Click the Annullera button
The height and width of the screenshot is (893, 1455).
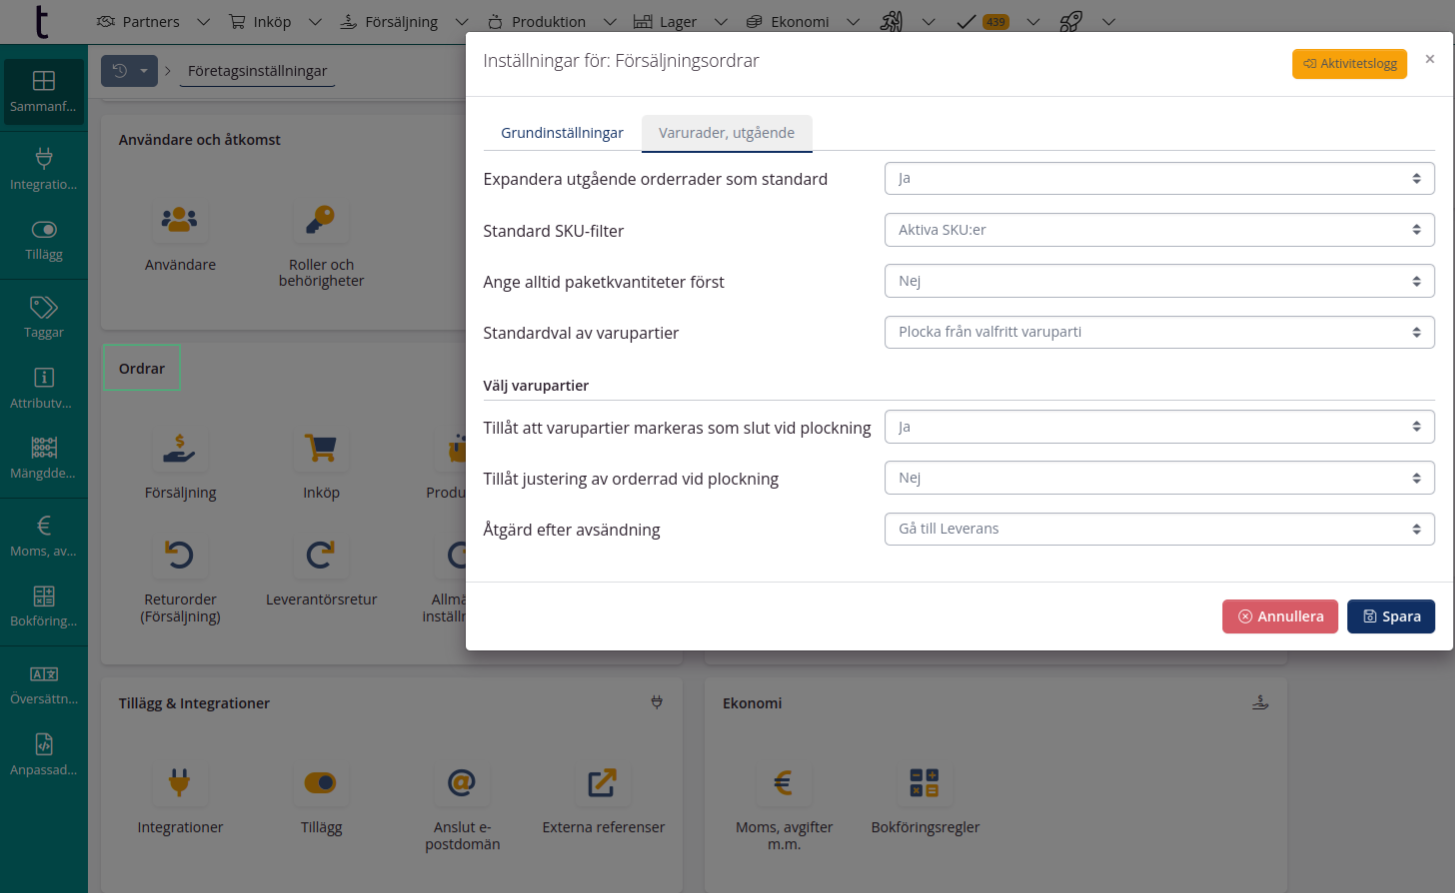pos(1279,617)
